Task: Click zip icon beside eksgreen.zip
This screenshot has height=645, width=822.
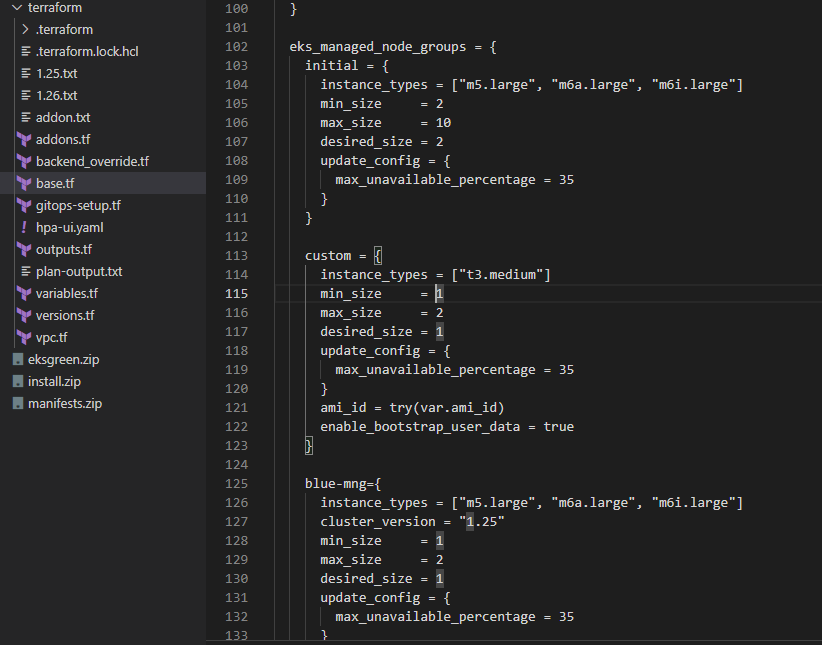Action: (18, 360)
